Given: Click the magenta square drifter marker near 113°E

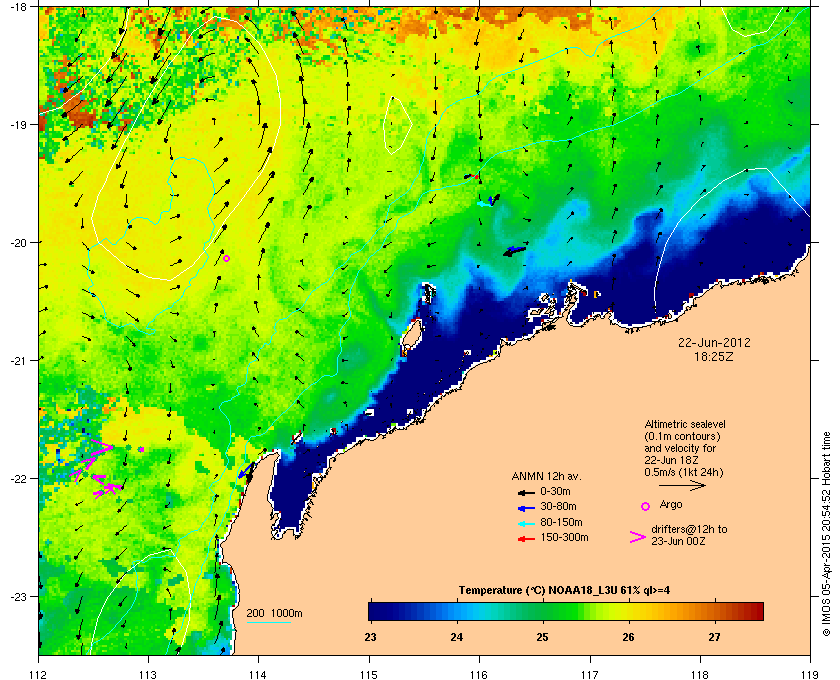Looking at the screenshot, I should point(141,450).
